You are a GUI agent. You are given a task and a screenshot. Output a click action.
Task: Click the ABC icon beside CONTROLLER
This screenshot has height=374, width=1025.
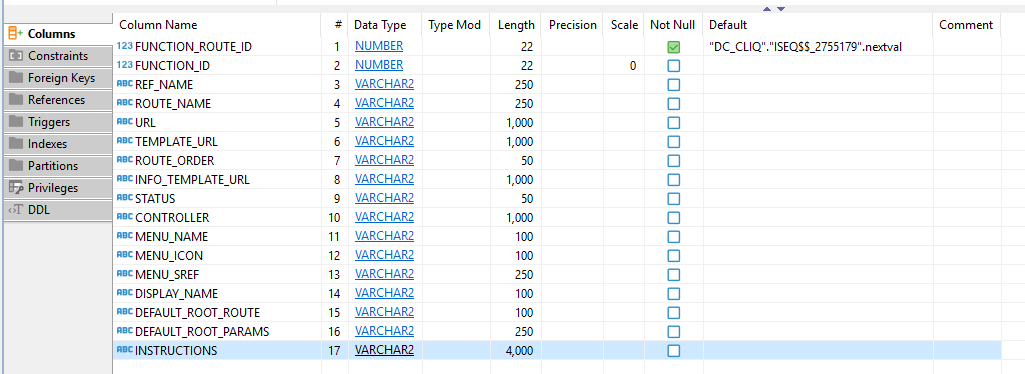click(x=124, y=217)
